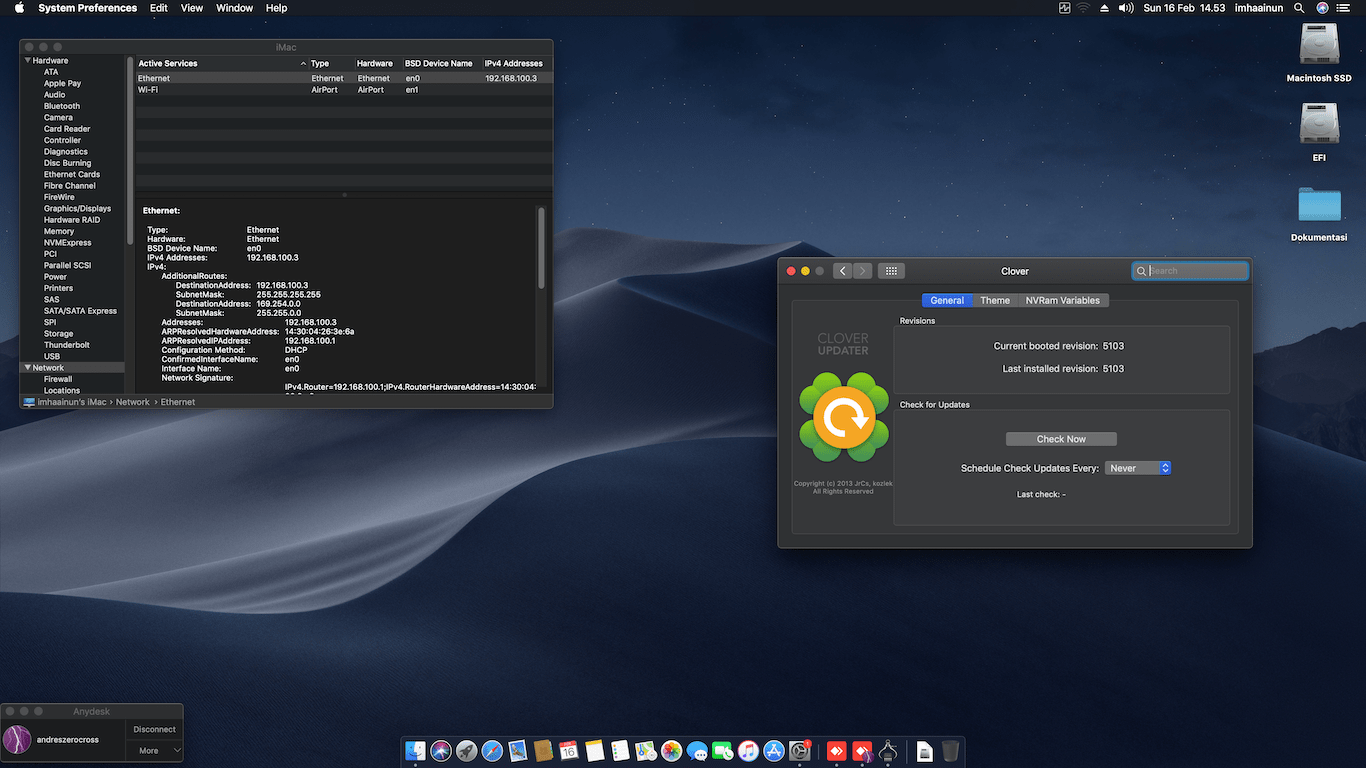Click the sidebar scrollbar in iMac window

click(130, 150)
